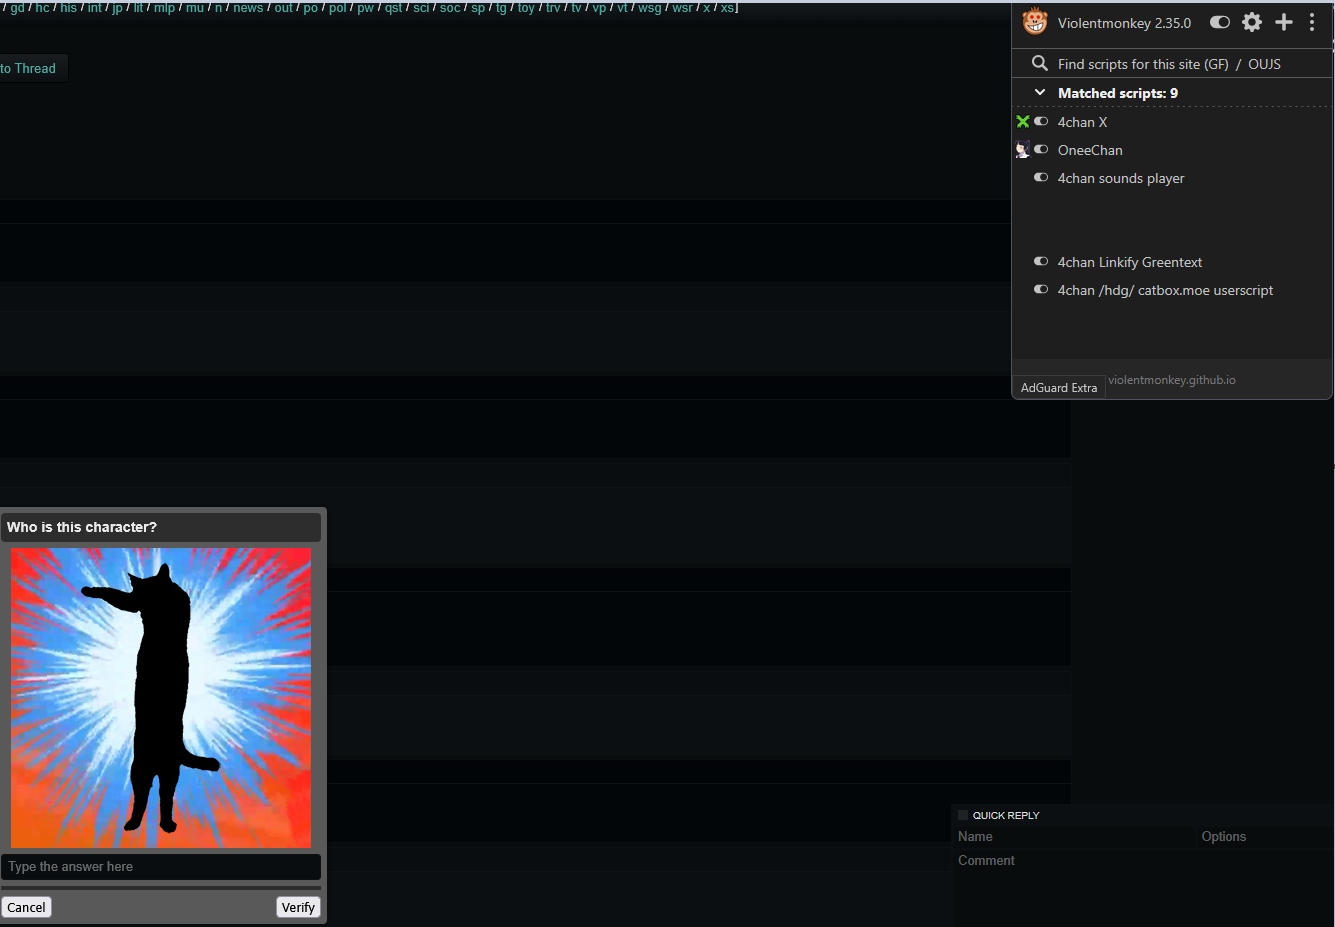Viewport: 1335px width, 927px height.
Task: Go to the wsg board link
Action: pos(650,8)
